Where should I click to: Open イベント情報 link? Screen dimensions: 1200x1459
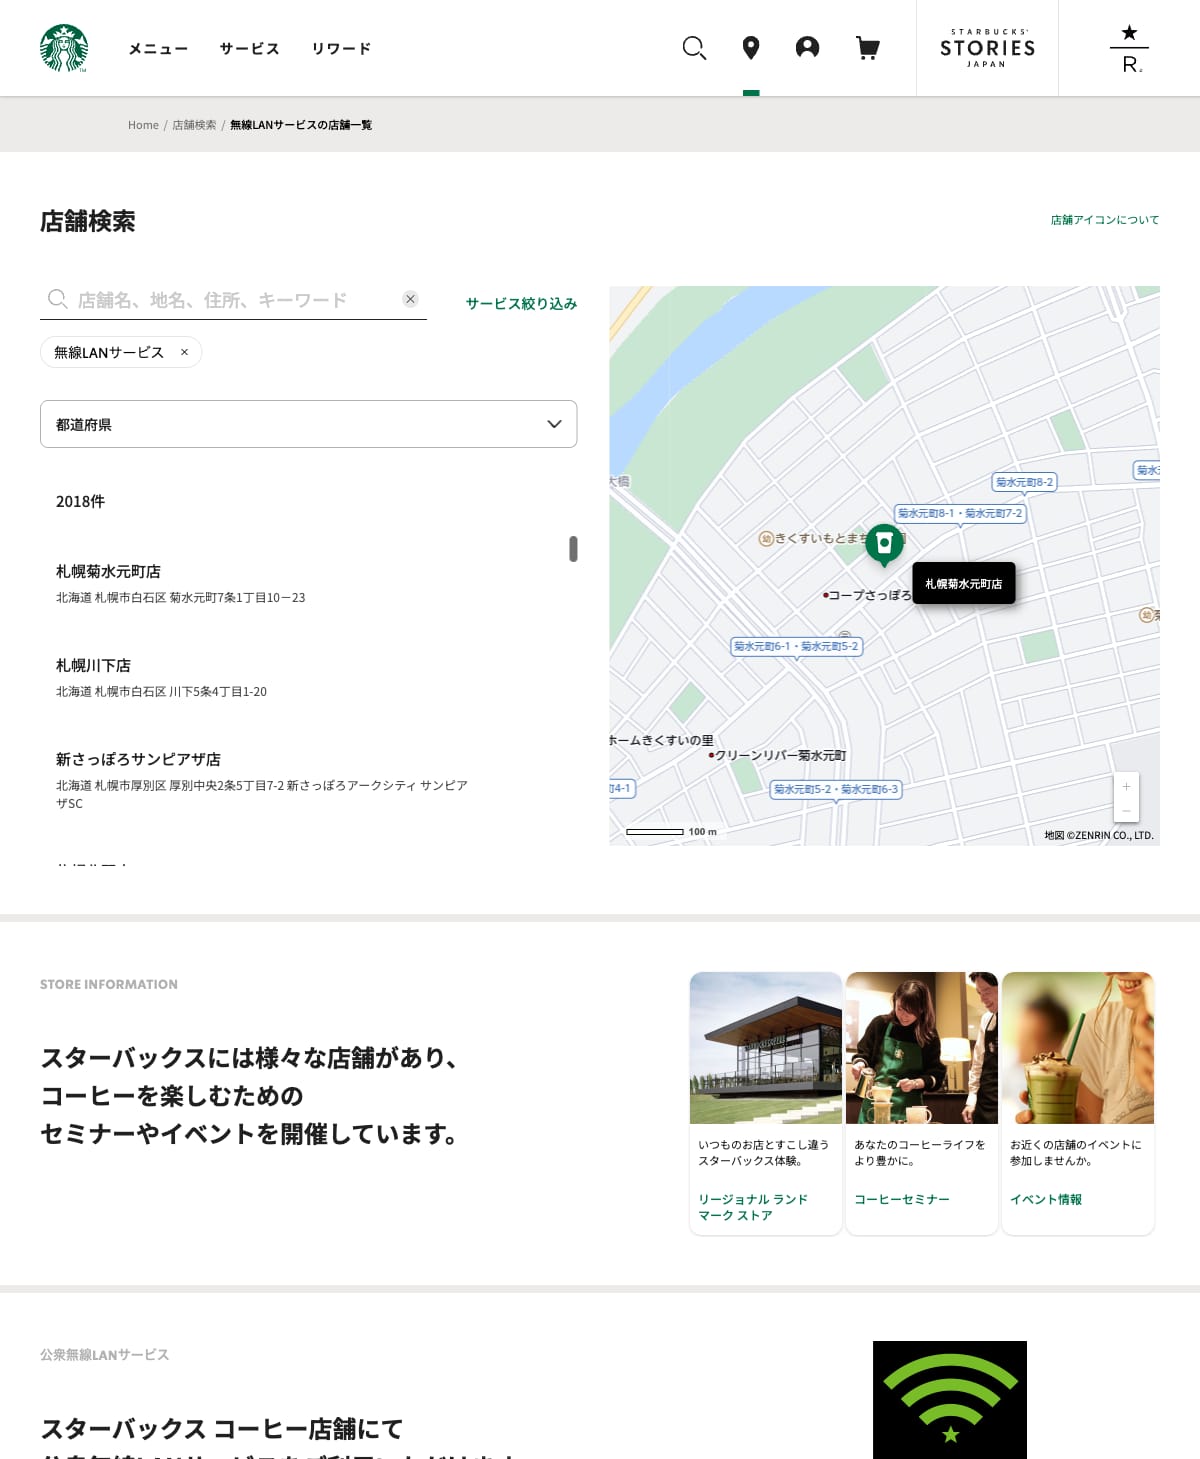coord(1046,1199)
